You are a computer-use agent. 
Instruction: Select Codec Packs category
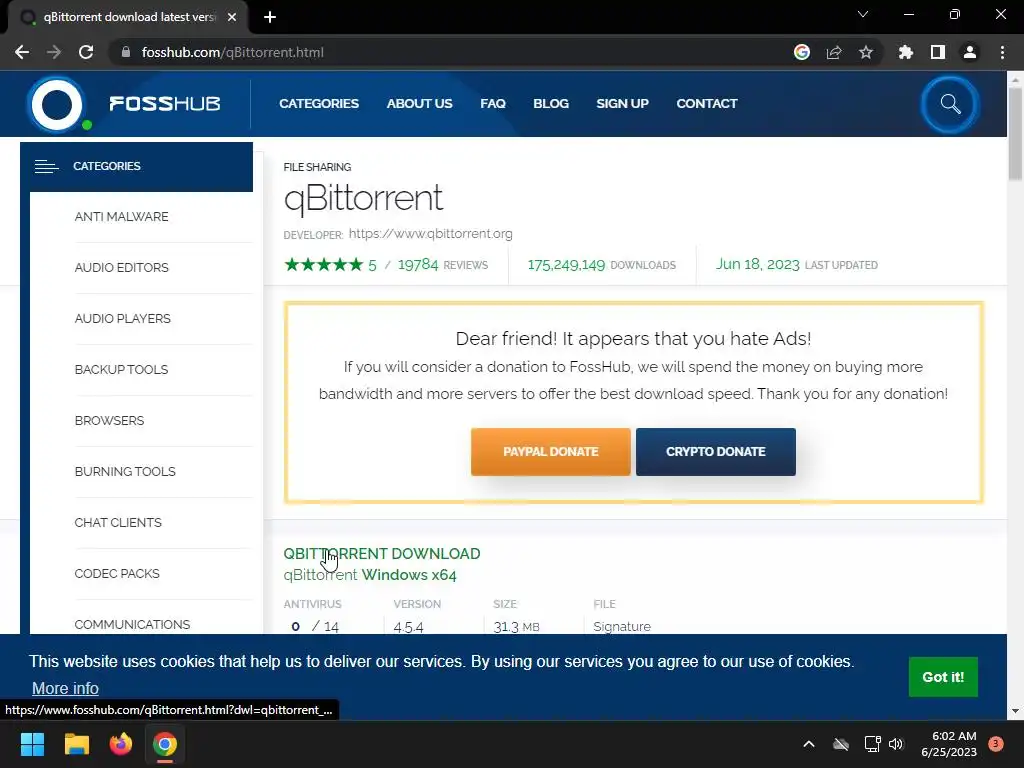117,573
